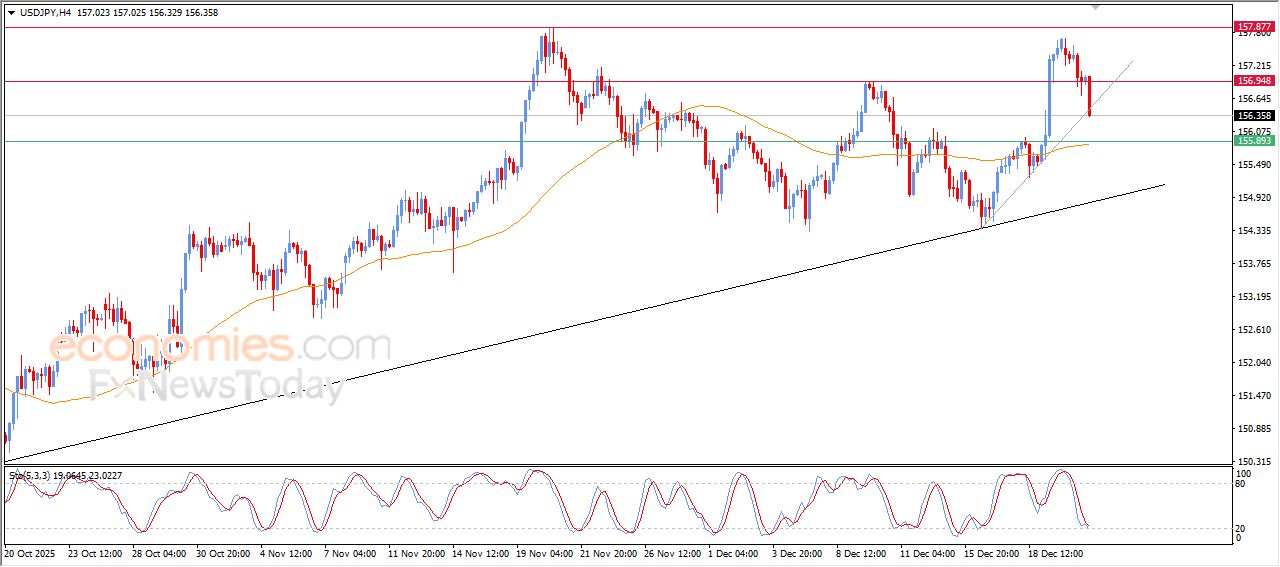
Task: Click the USDJPY,H4 symbol title text
Action: (46, 13)
